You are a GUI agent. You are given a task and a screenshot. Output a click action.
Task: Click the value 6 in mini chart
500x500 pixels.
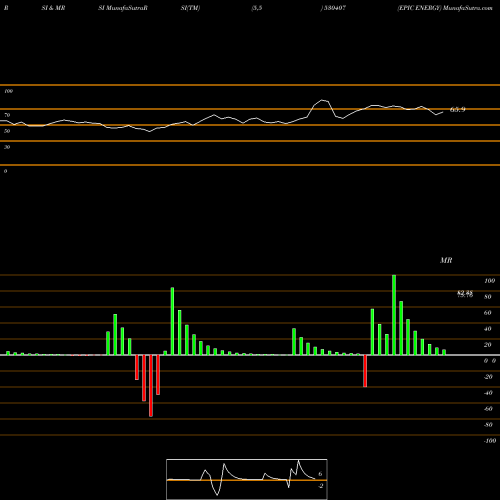tap(320, 474)
